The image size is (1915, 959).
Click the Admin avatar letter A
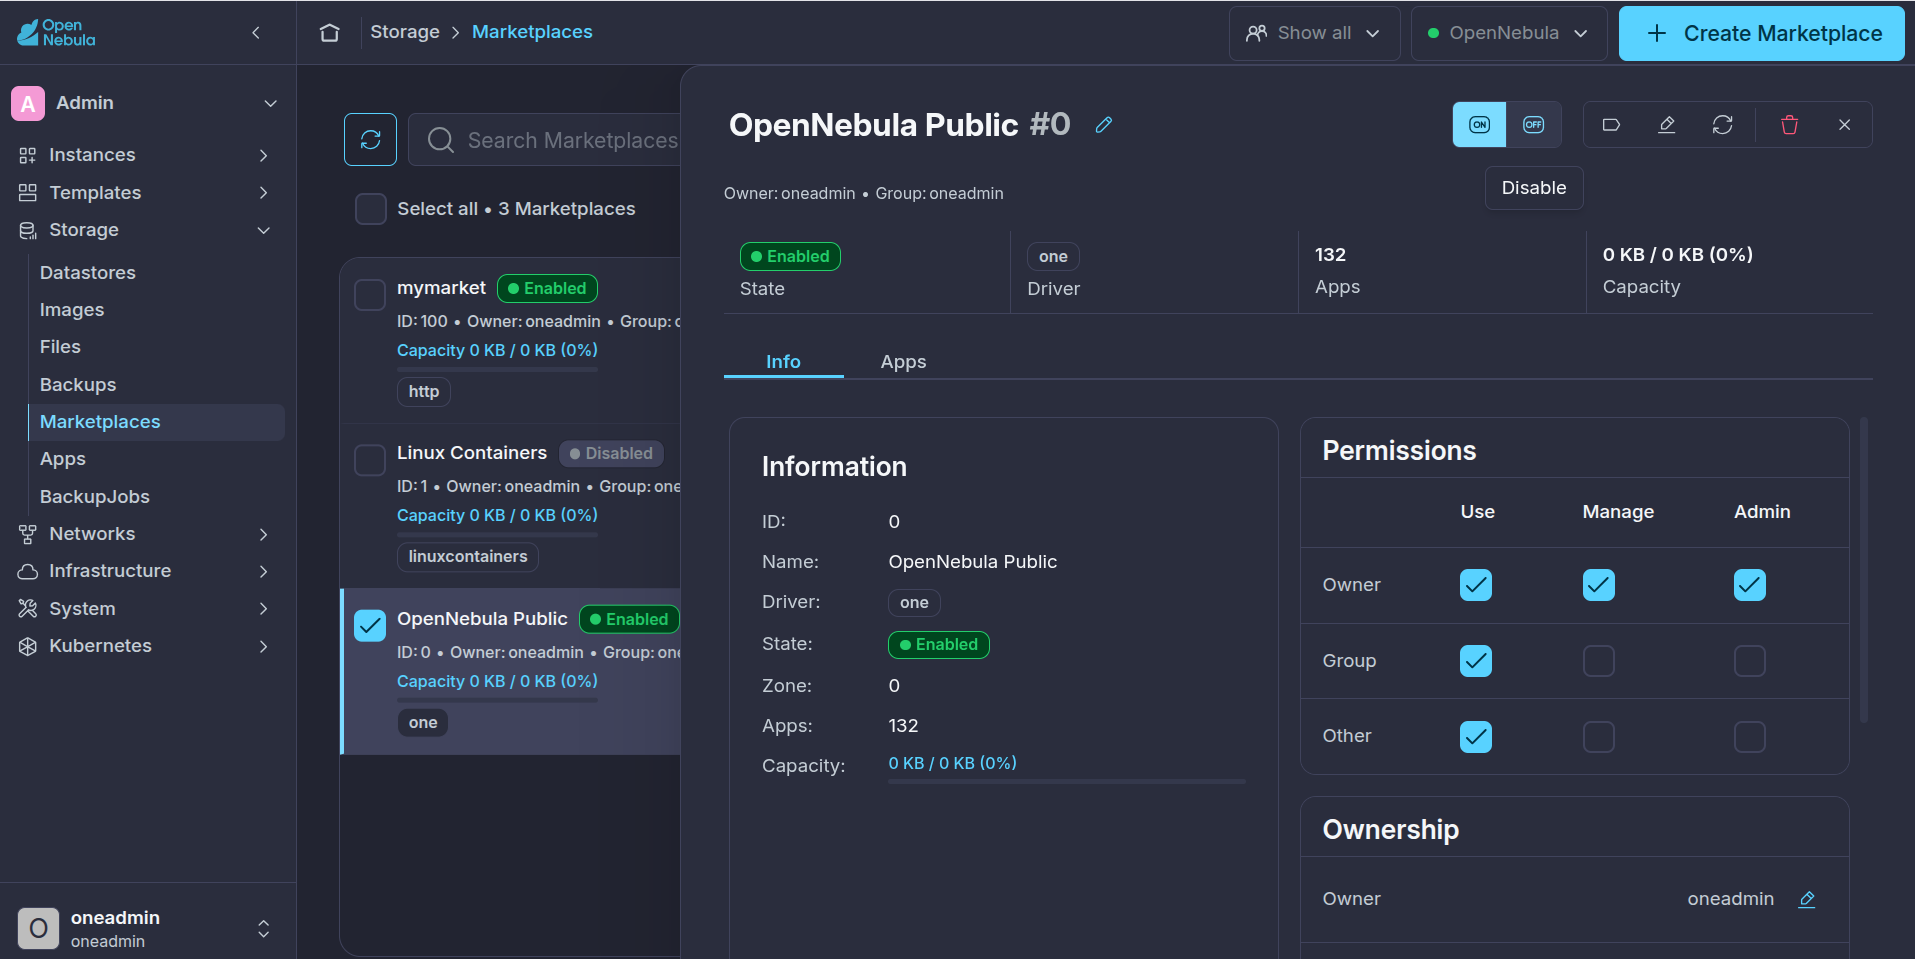(28, 103)
